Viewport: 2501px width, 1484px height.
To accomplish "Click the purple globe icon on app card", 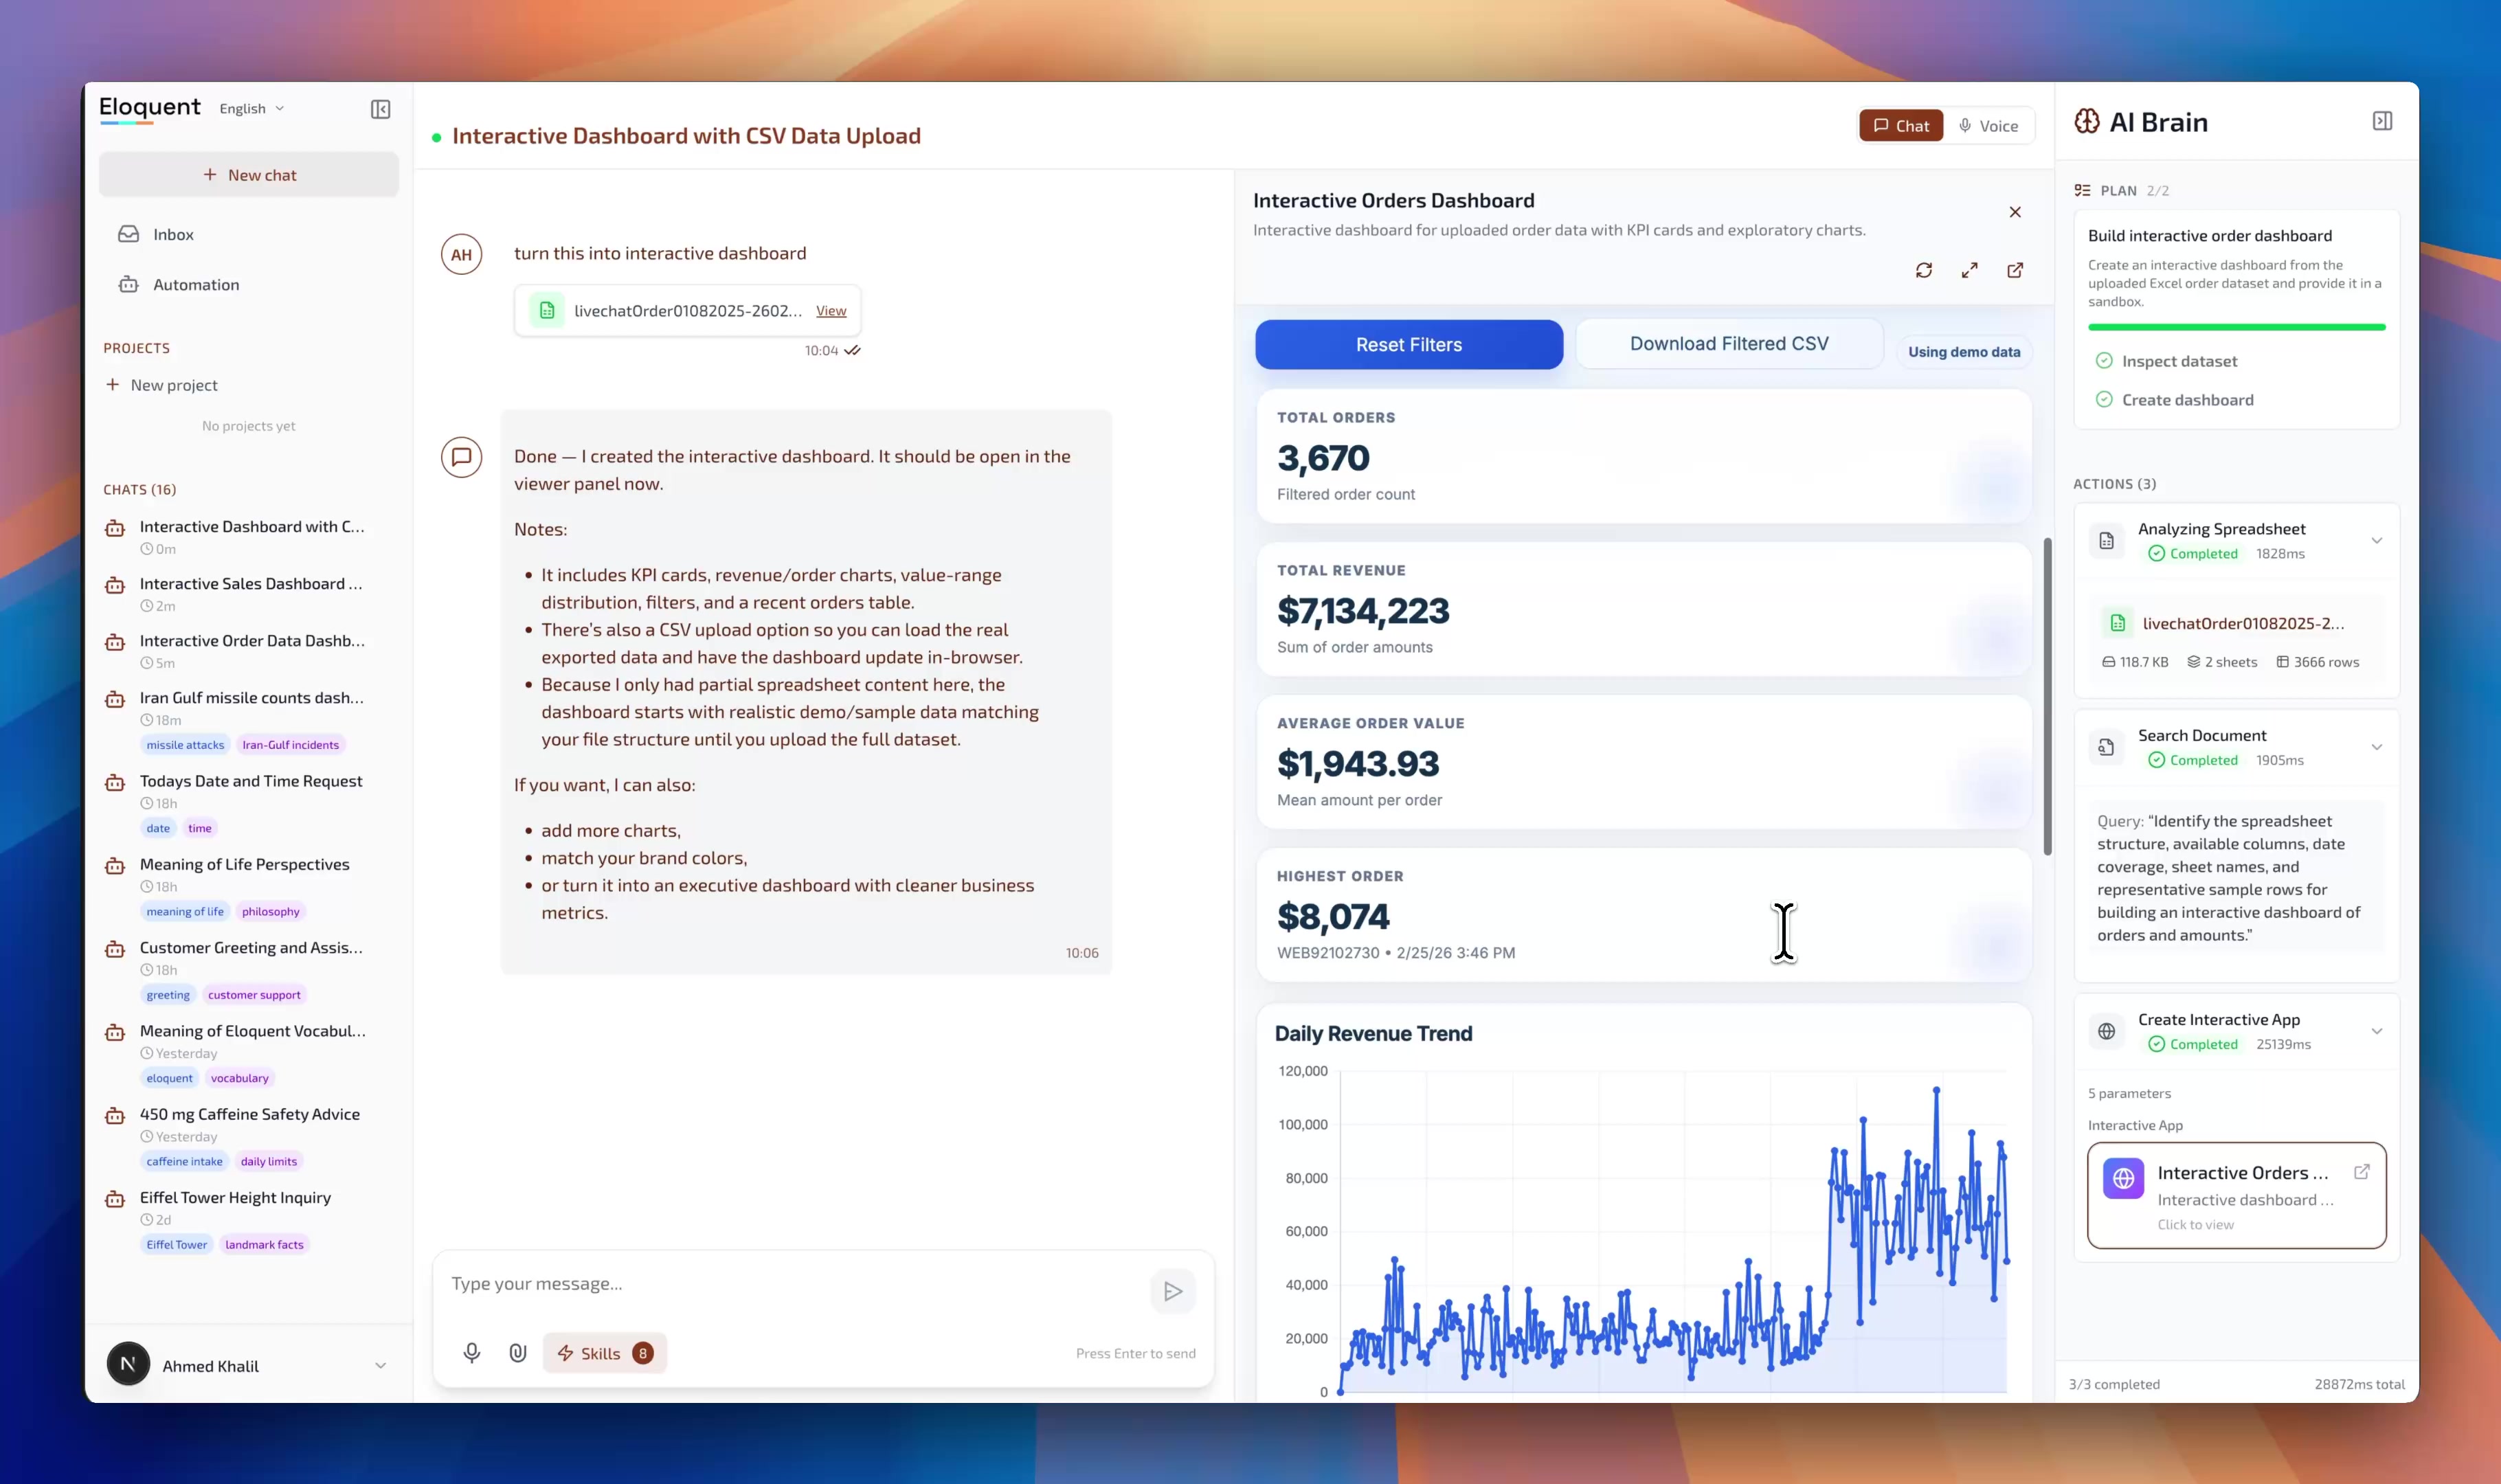I will 2123,1178.
